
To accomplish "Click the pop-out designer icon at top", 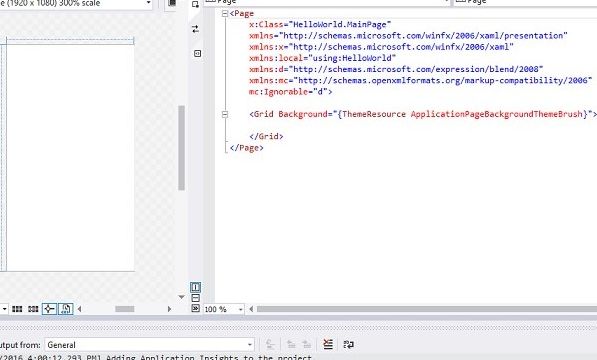I will point(196,4).
